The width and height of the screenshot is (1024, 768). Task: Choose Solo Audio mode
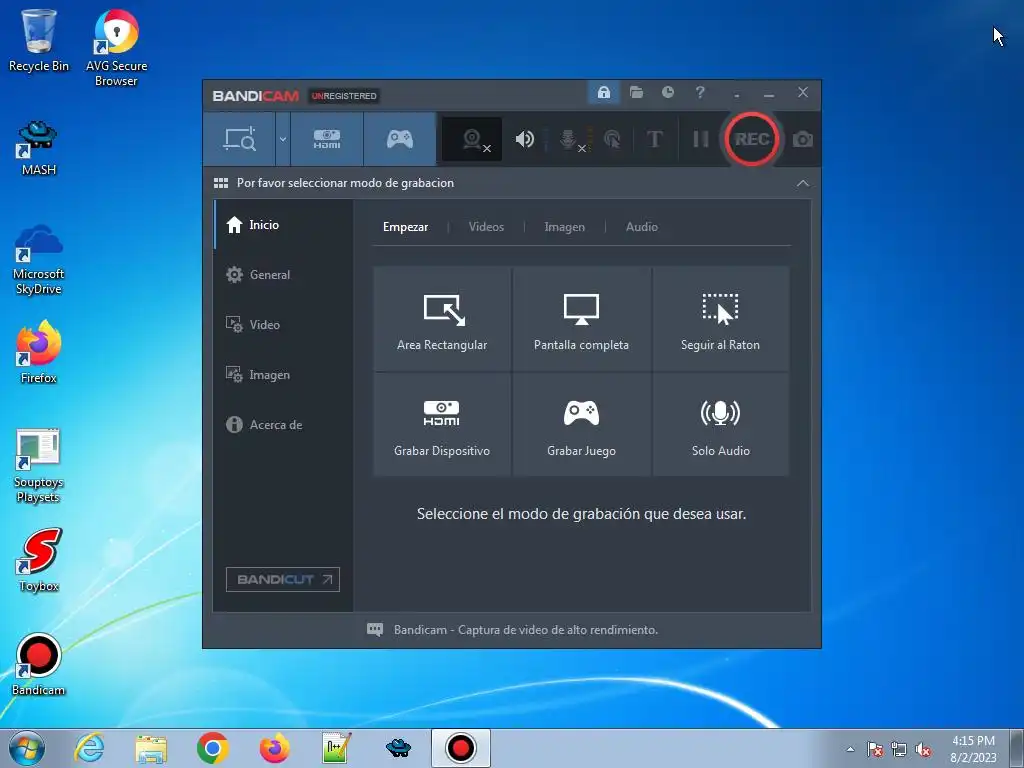click(720, 424)
